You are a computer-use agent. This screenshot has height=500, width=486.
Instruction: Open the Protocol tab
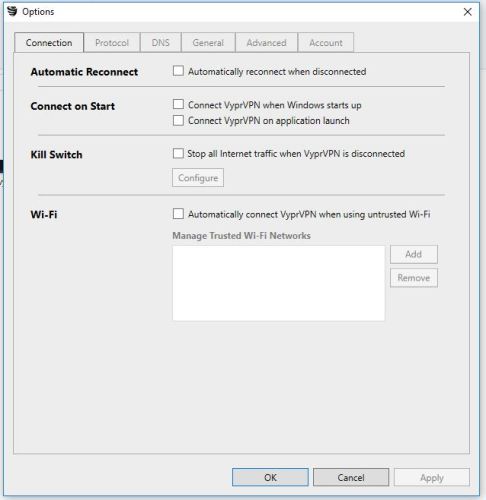pyautogui.click(x=112, y=43)
